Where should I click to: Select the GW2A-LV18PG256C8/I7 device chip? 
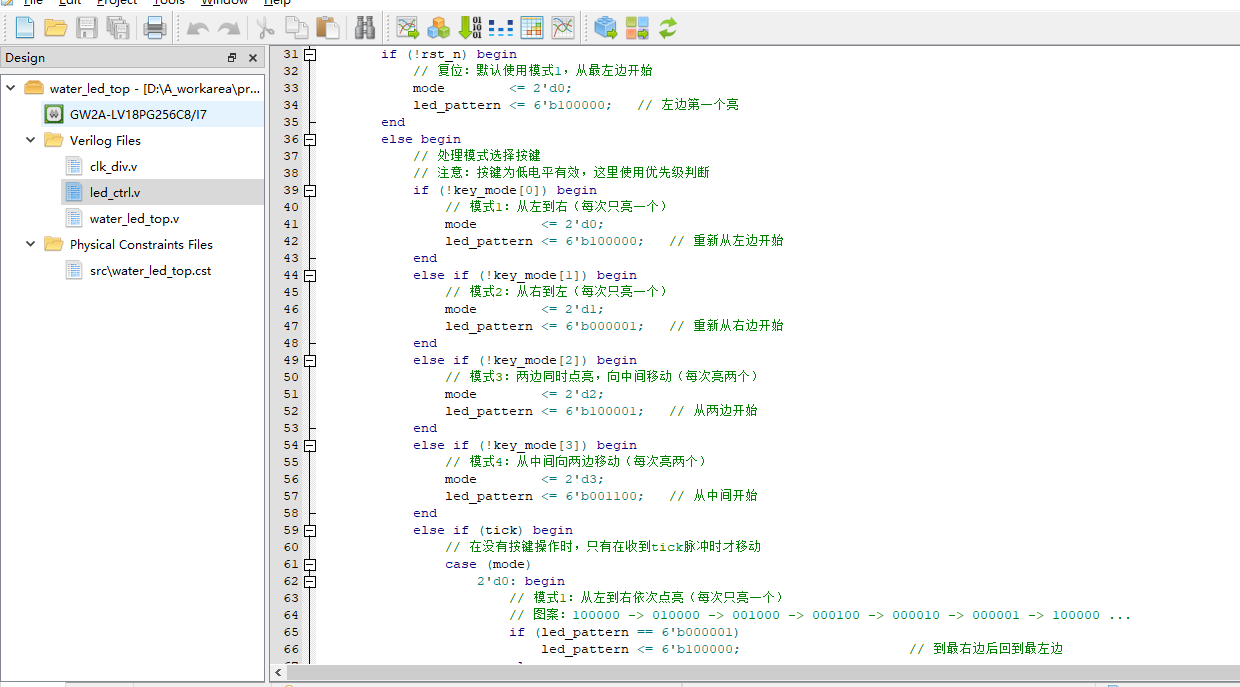(x=138, y=114)
